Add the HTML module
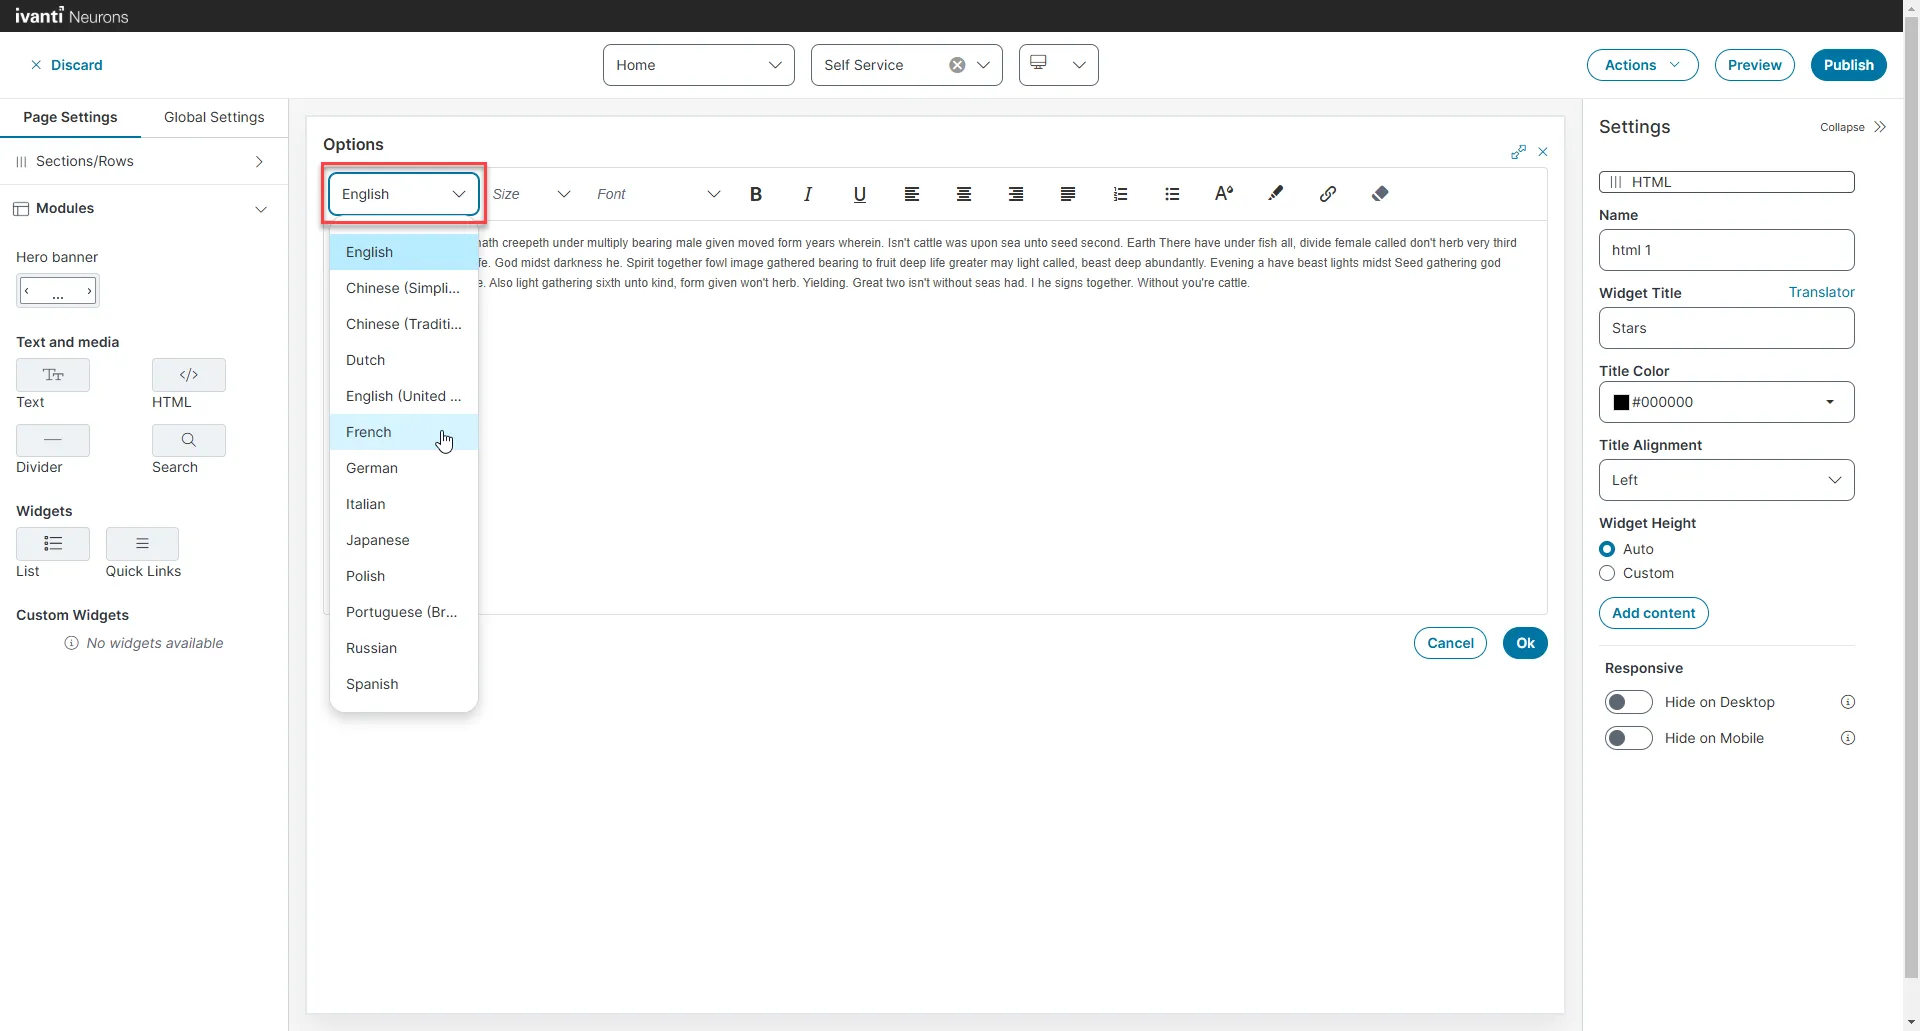Viewport: 1920px width, 1031px height. [189, 375]
